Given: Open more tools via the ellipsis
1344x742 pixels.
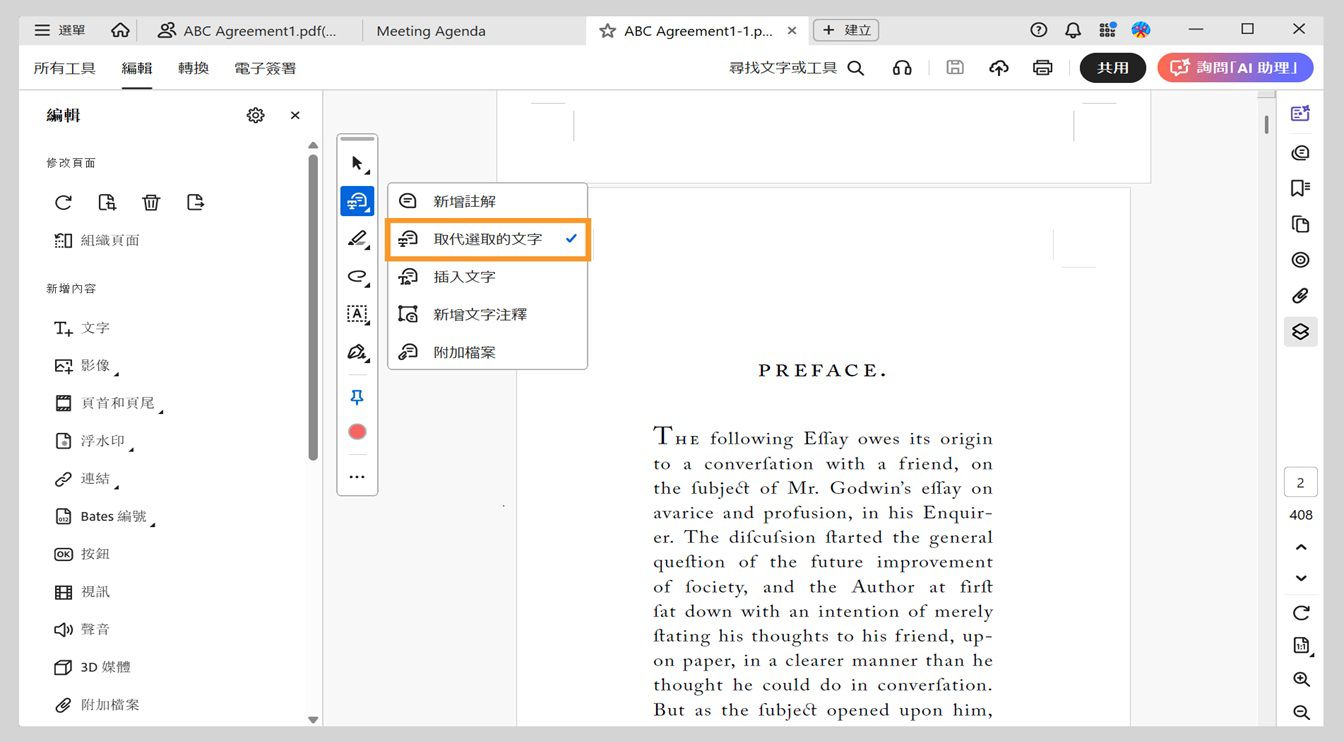Looking at the screenshot, I should (x=357, y=476).
